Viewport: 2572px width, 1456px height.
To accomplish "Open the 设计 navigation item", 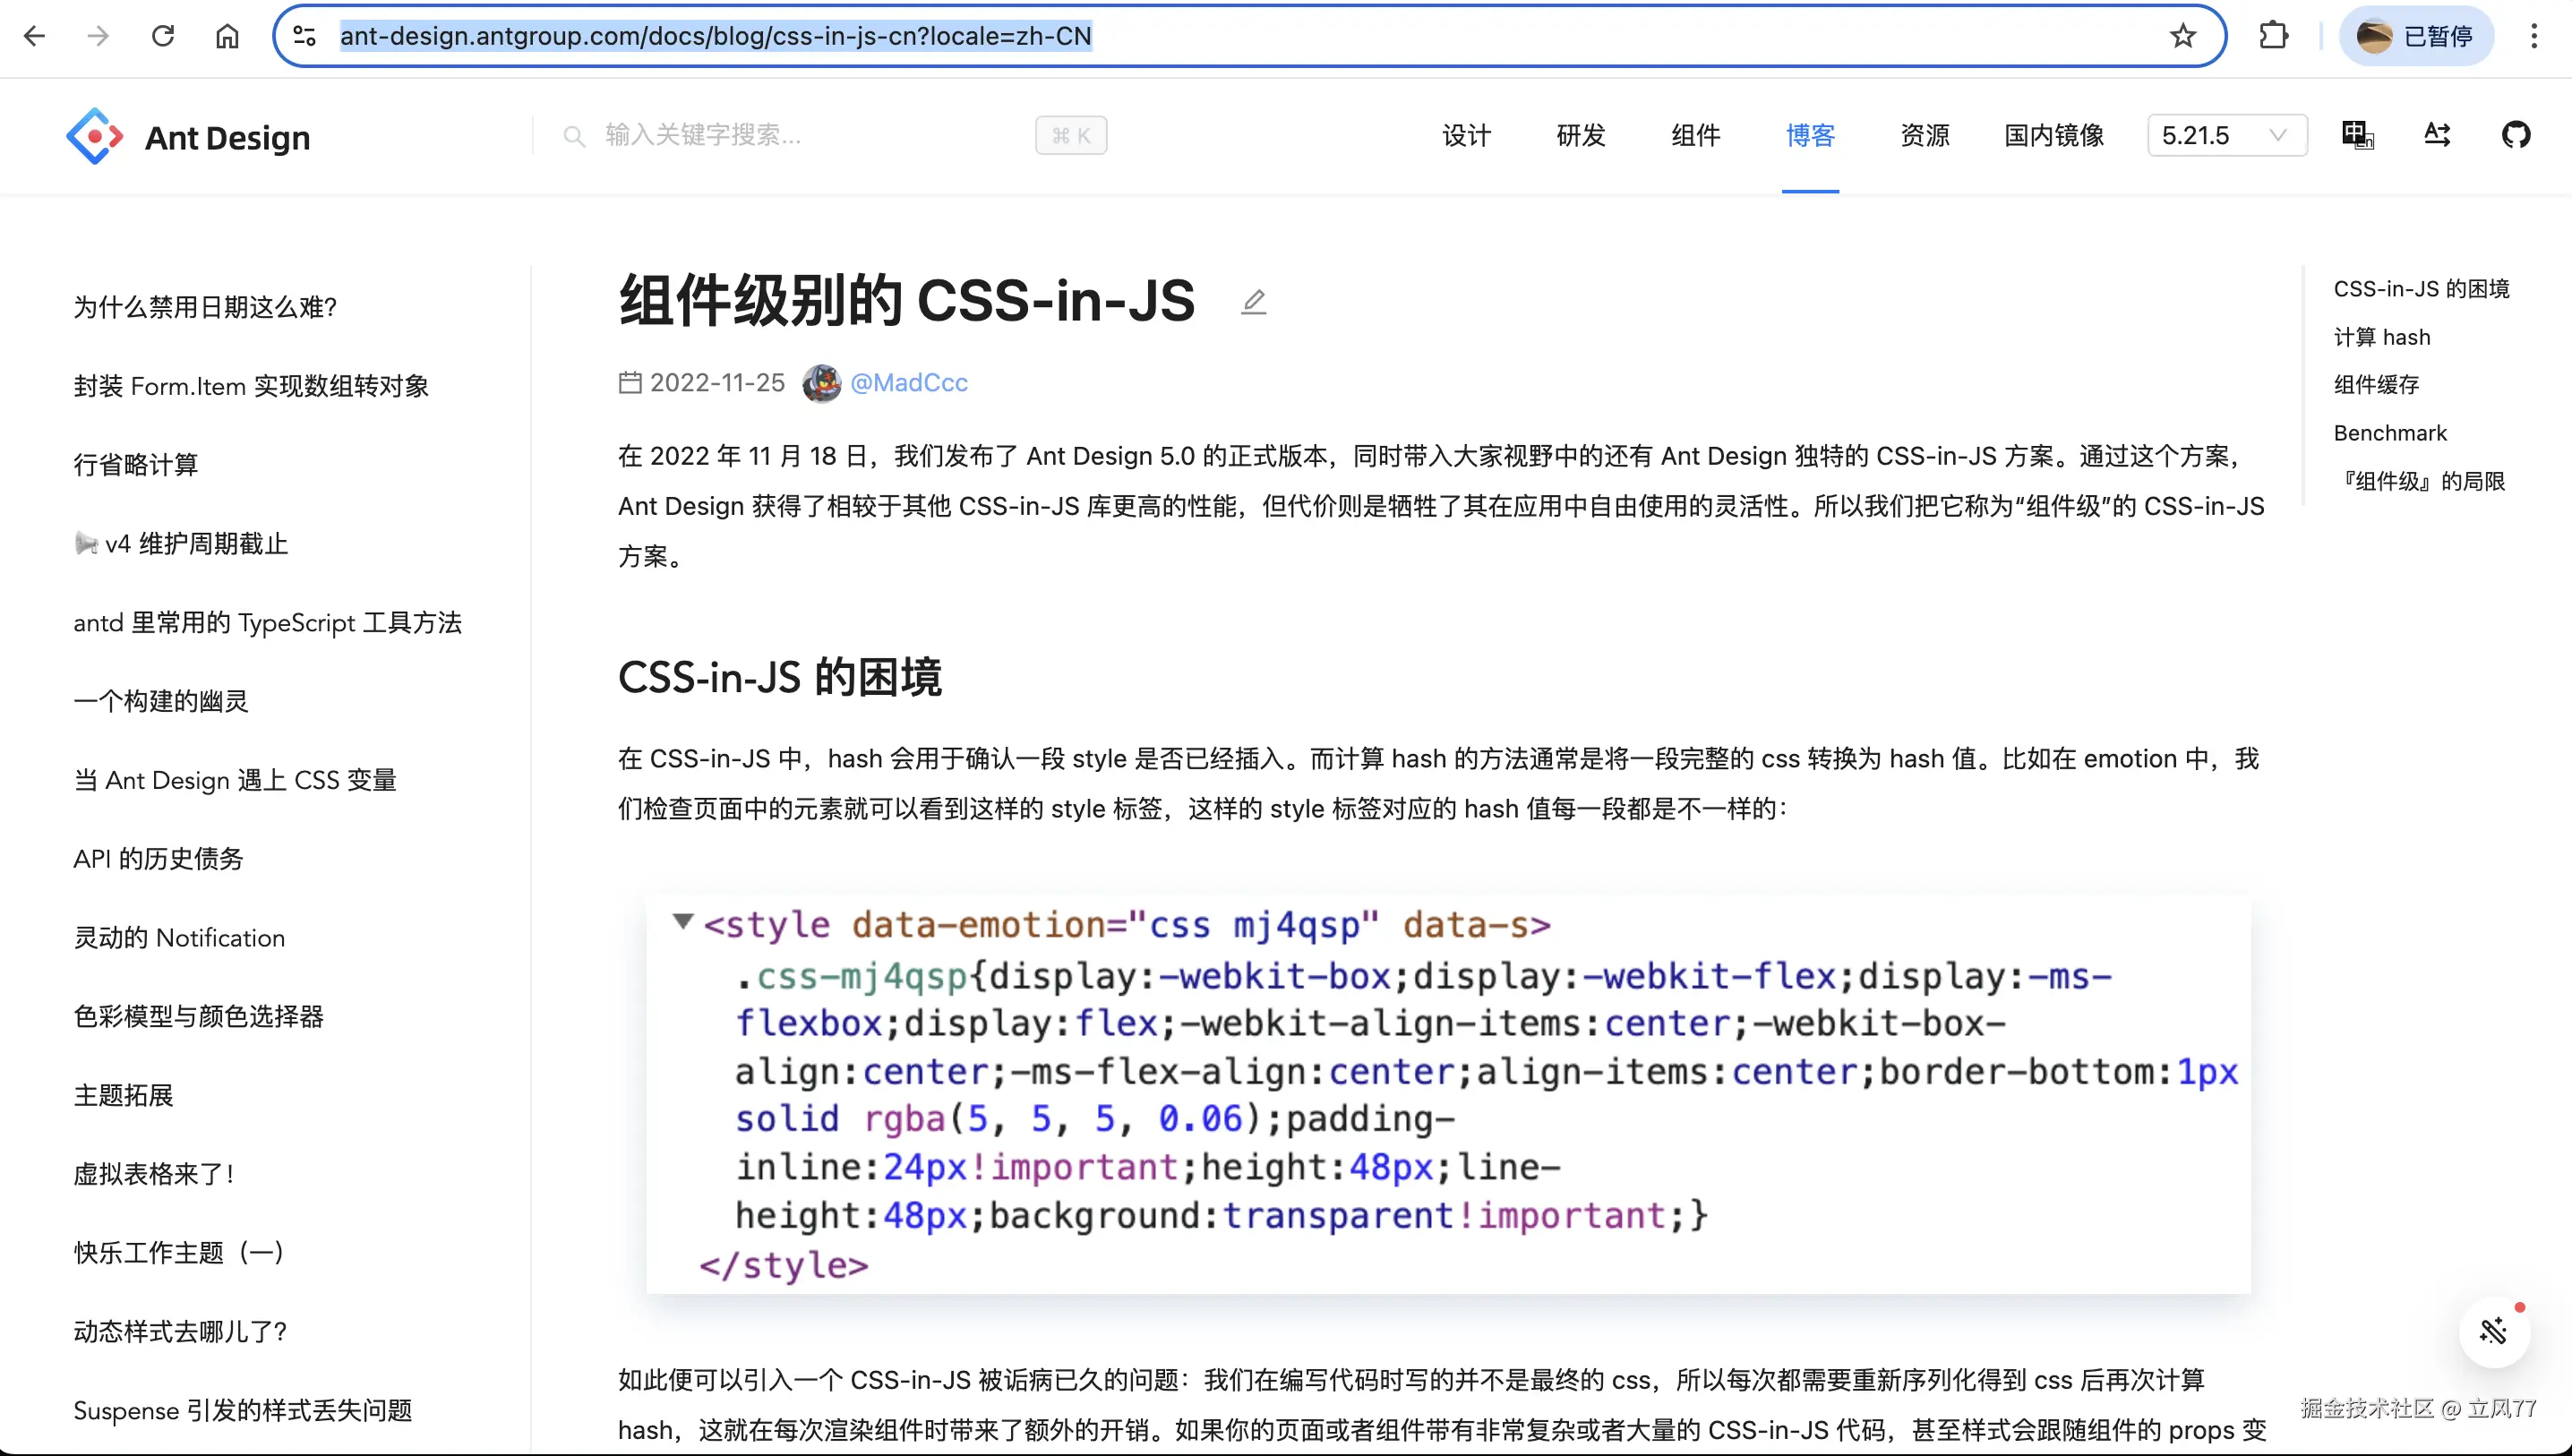I will pos(1466,135).
